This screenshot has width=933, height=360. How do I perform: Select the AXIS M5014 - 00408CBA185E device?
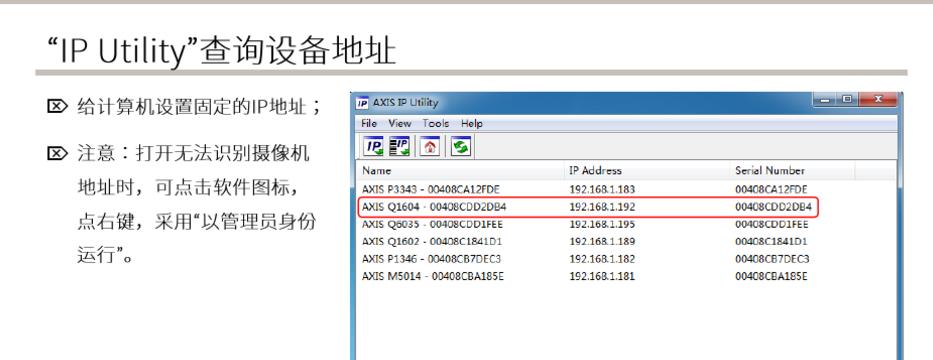pyautogui.click(x=433, y=276)
